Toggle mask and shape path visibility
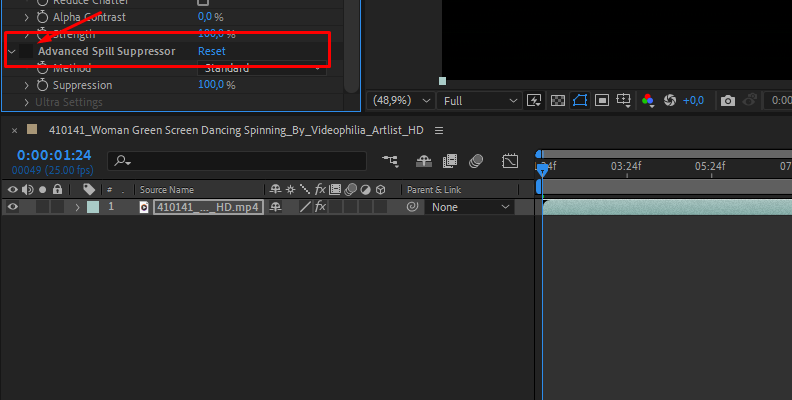The image size is (792, 400). [580, 101]
